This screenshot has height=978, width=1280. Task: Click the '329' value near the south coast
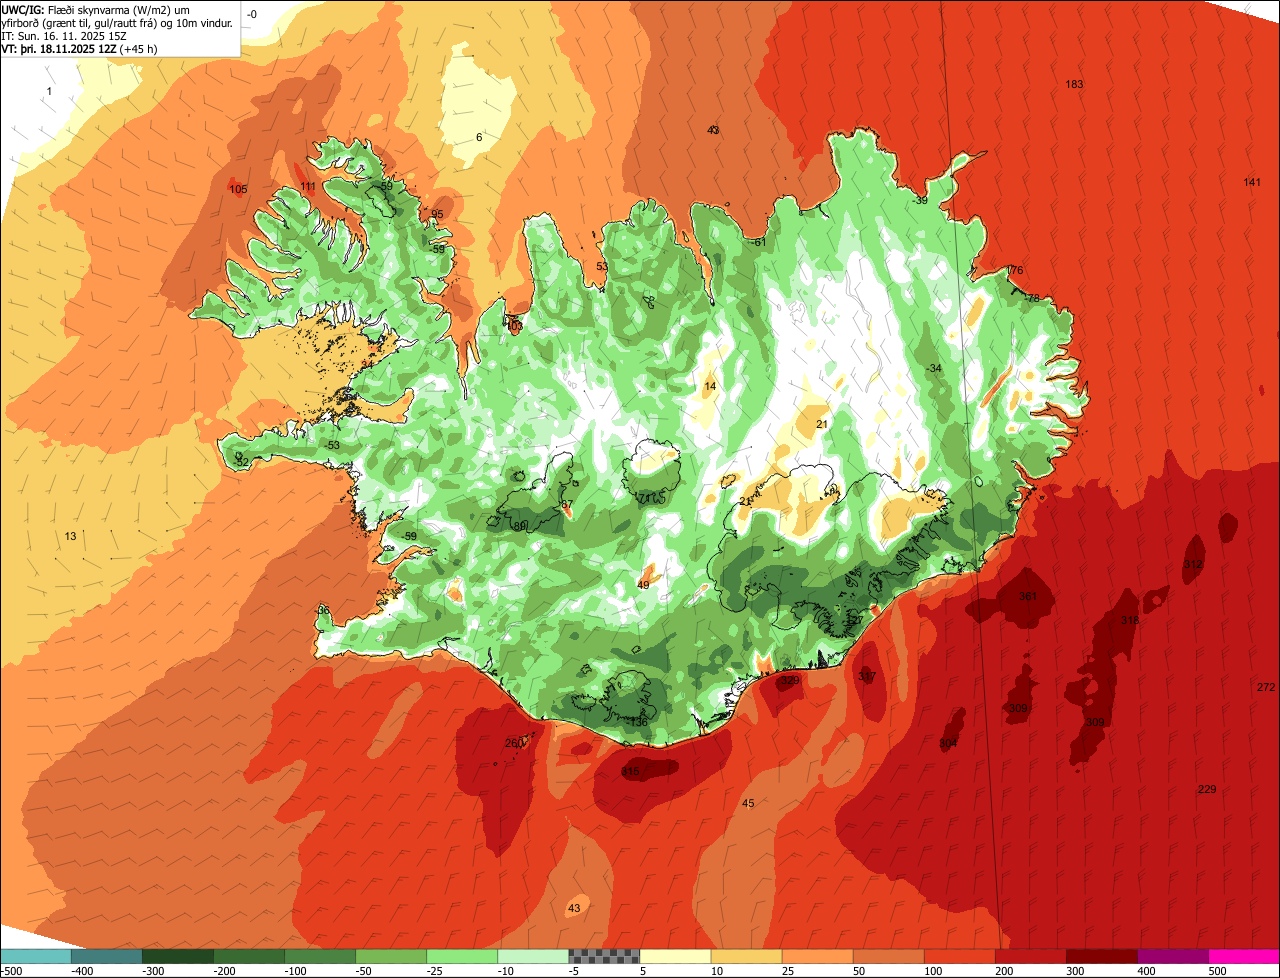pos(791,681)
